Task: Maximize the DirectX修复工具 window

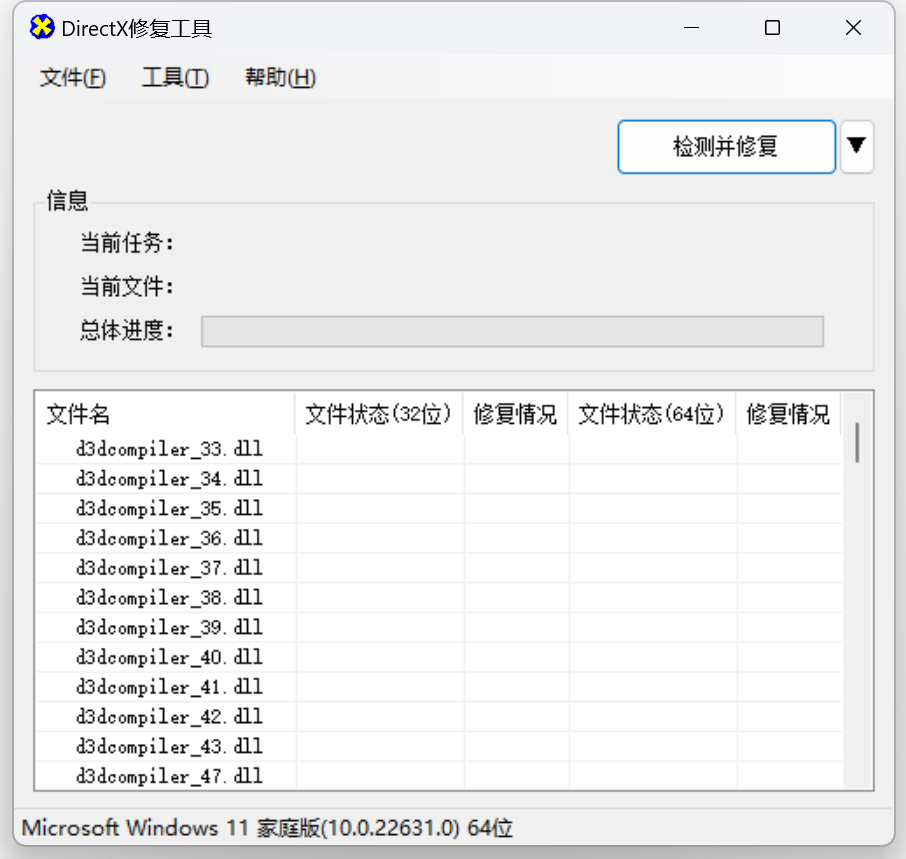Action: (773, 28)
